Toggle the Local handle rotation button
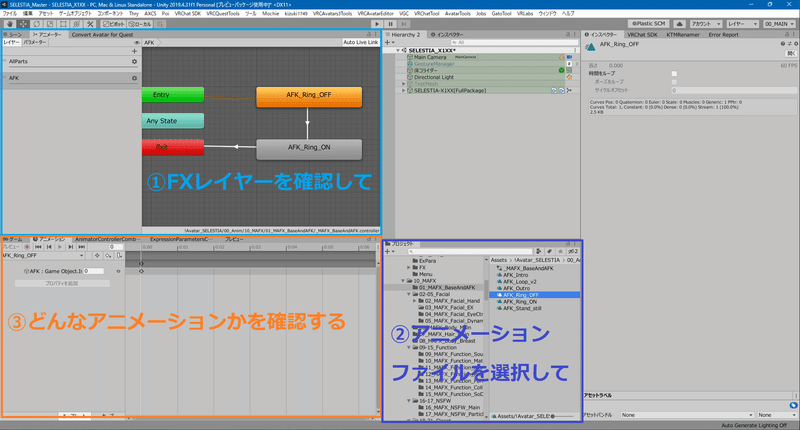Screen dimensions: 800x430 pyautogui.click(x=140, y=24)
